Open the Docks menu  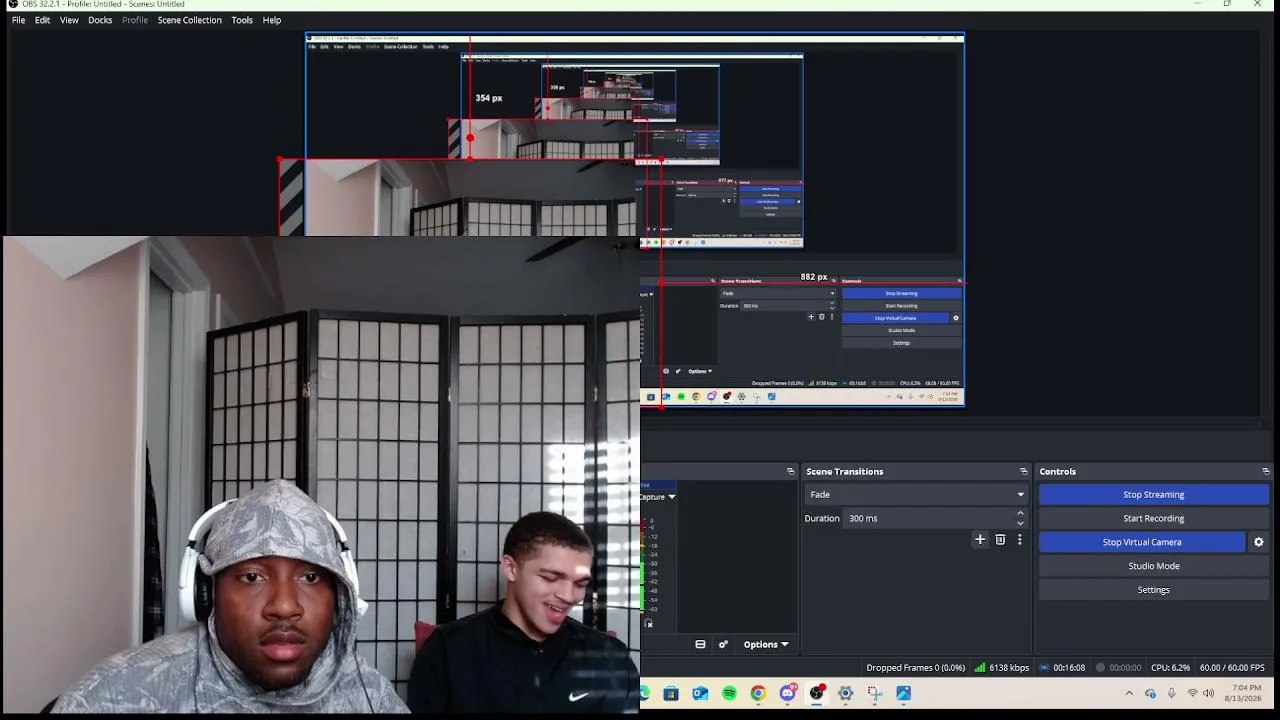click(x=100, y=20)
